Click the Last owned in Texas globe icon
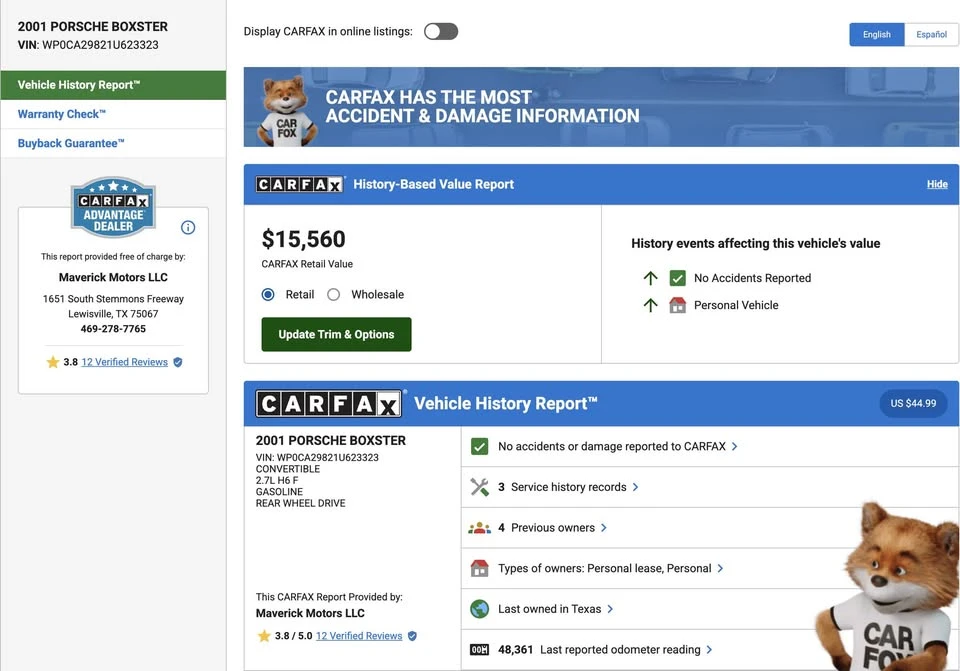The height and width of the screenshot is (671, 960). [479, 609]
